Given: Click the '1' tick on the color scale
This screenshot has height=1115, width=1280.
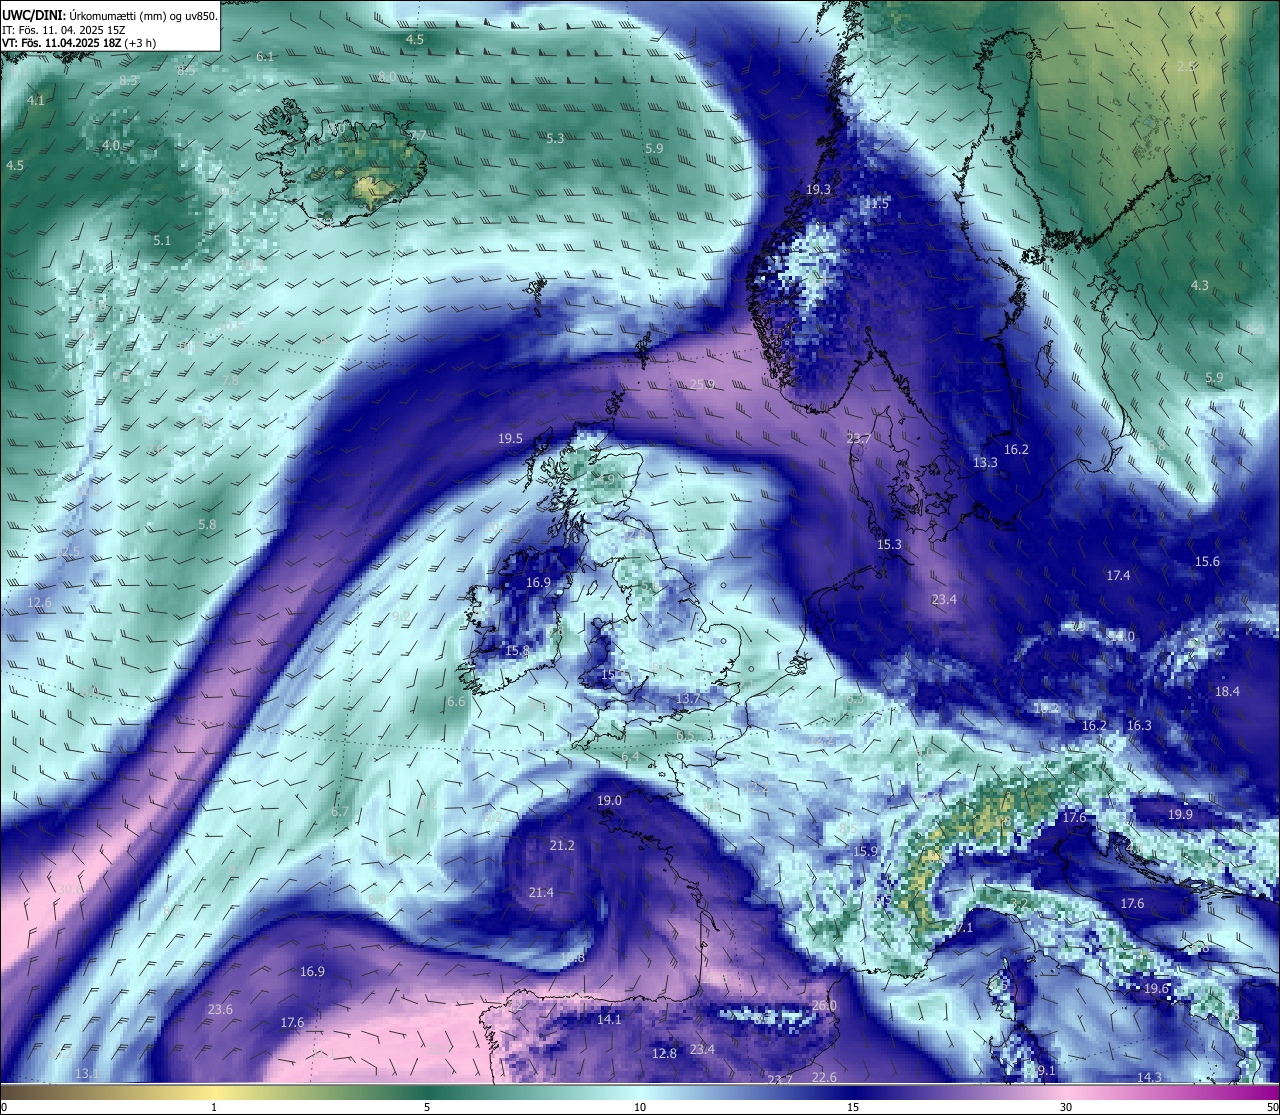Looking at the screenshot, I should click(x=214, y=1107).
